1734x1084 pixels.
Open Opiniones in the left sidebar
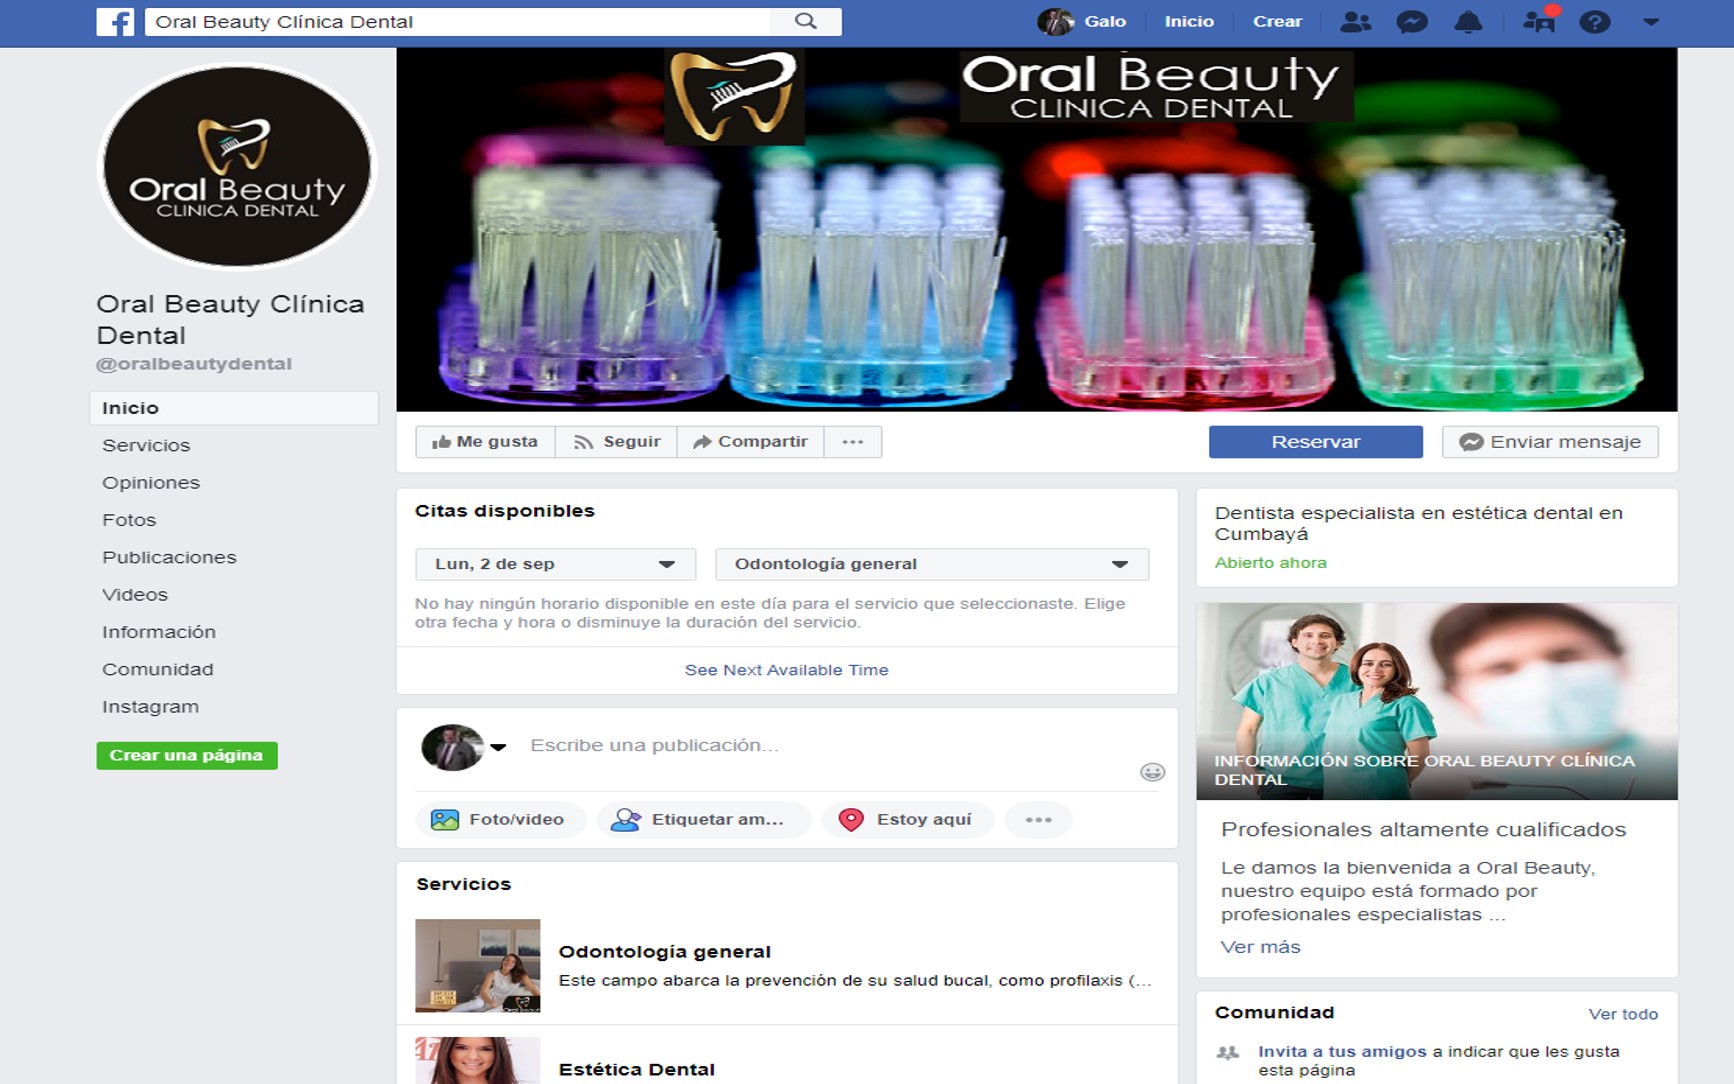[151, 483]
